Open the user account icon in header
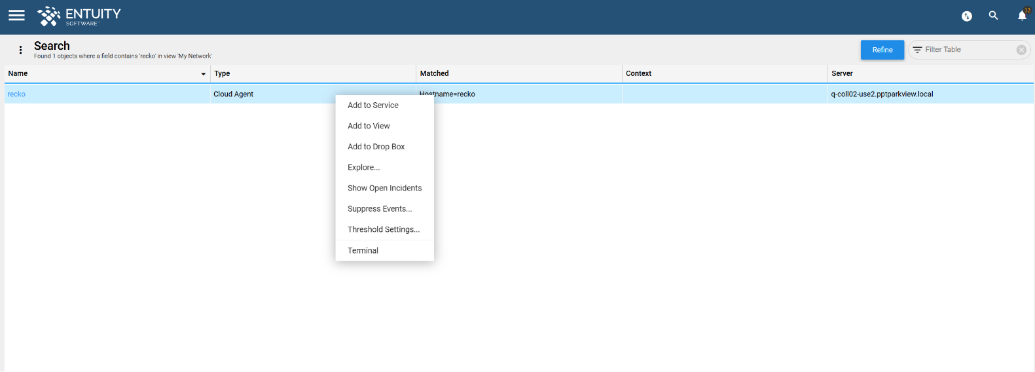 pyautogui.click(x=966, y=16)
